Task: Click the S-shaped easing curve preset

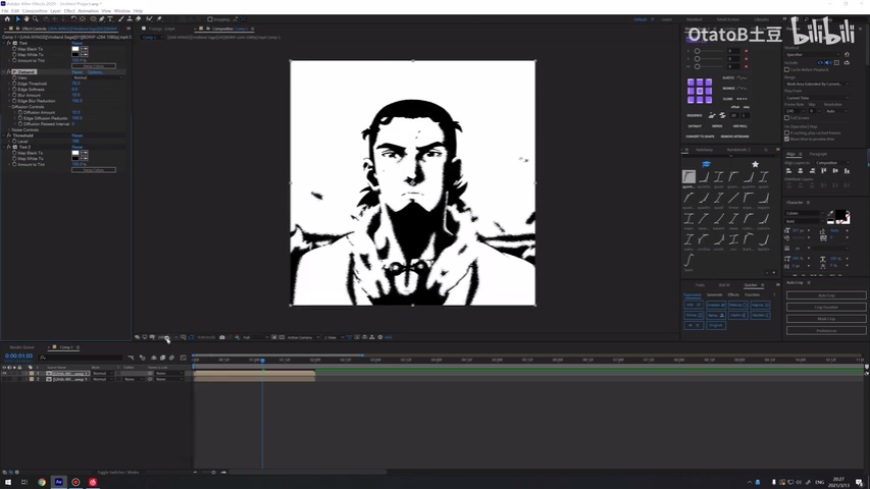Action: pyautogui.click(x=689, y=260)
